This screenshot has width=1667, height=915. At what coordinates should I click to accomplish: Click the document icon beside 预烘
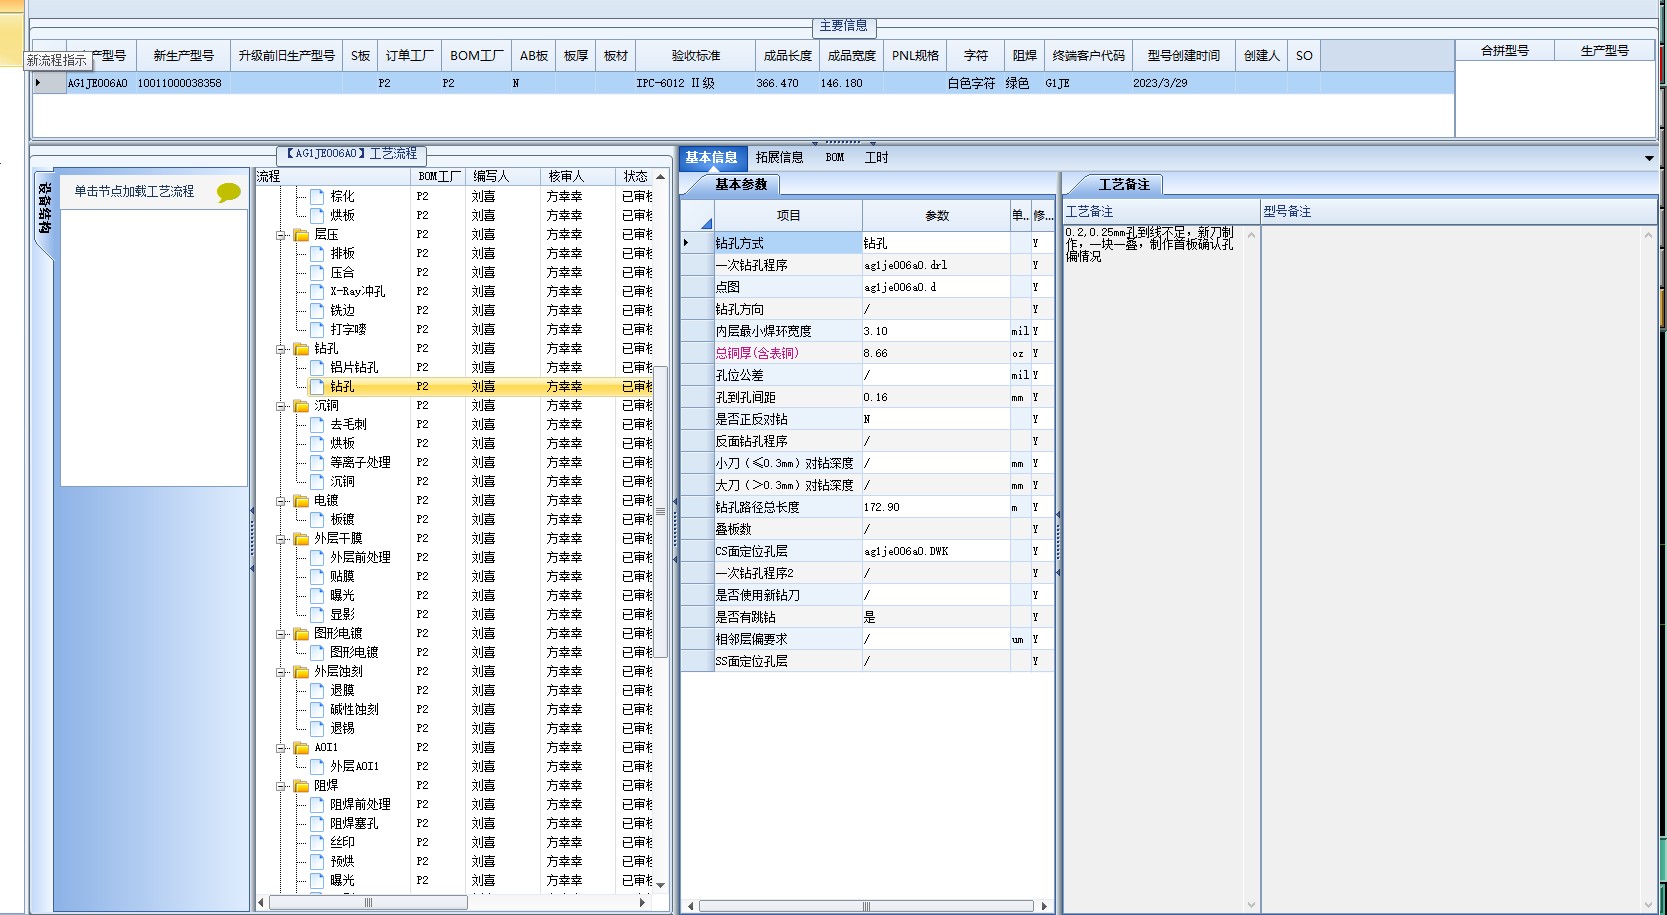click(317, 862)
